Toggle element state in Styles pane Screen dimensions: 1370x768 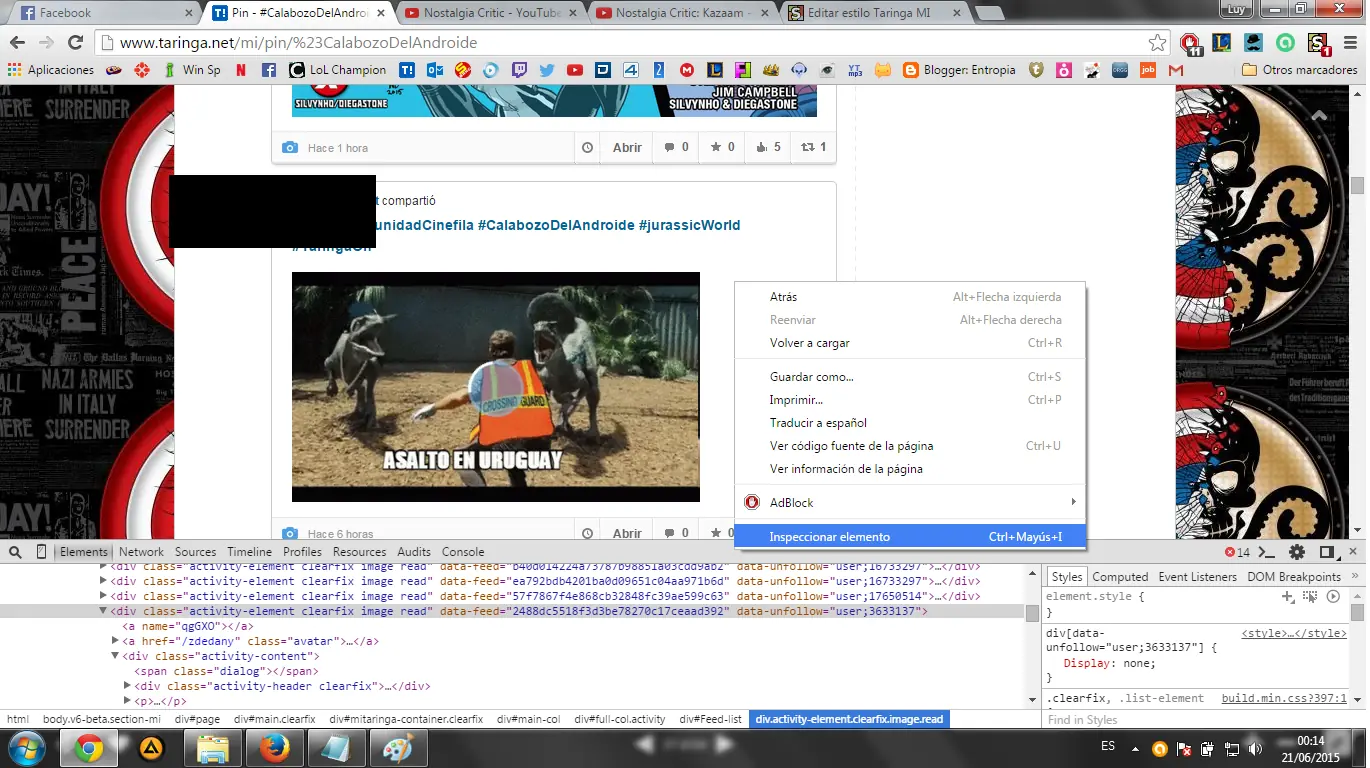pos(1310,596)
